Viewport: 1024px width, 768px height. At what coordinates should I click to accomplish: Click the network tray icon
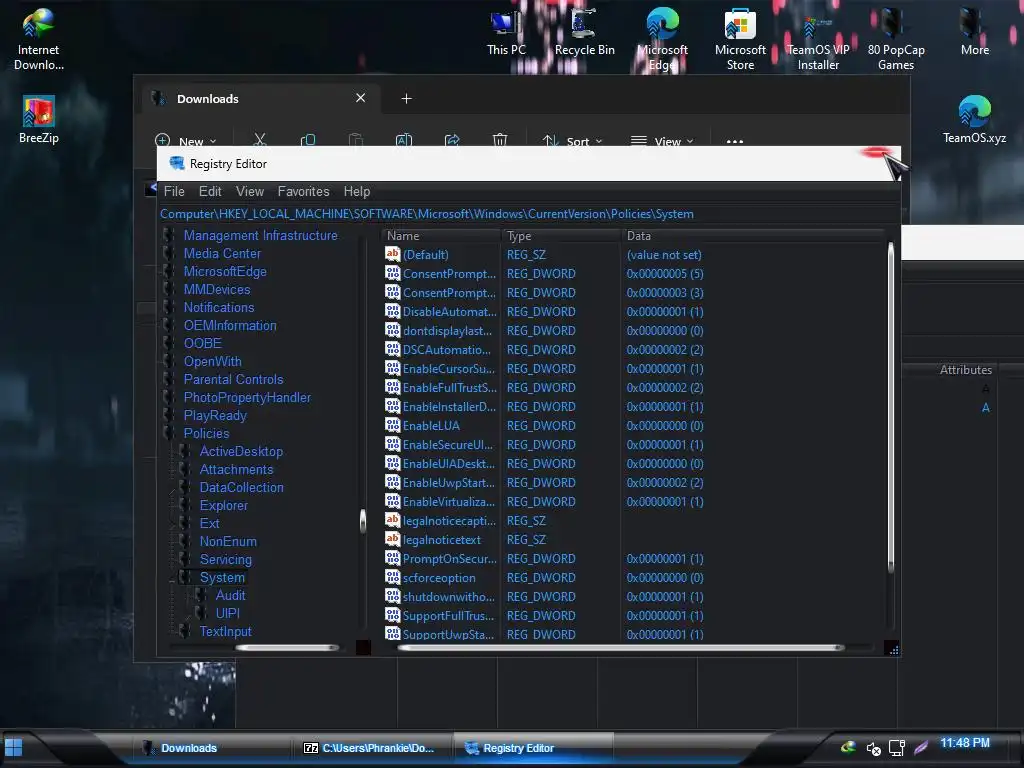coord(897,748)
